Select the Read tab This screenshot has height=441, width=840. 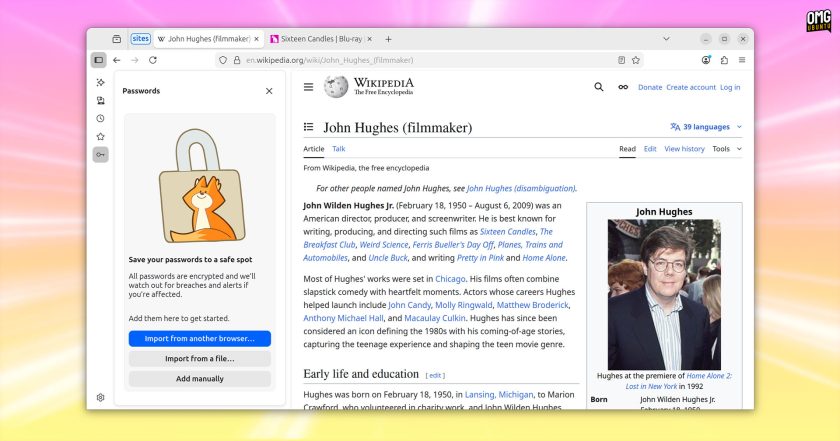(627, 149)
